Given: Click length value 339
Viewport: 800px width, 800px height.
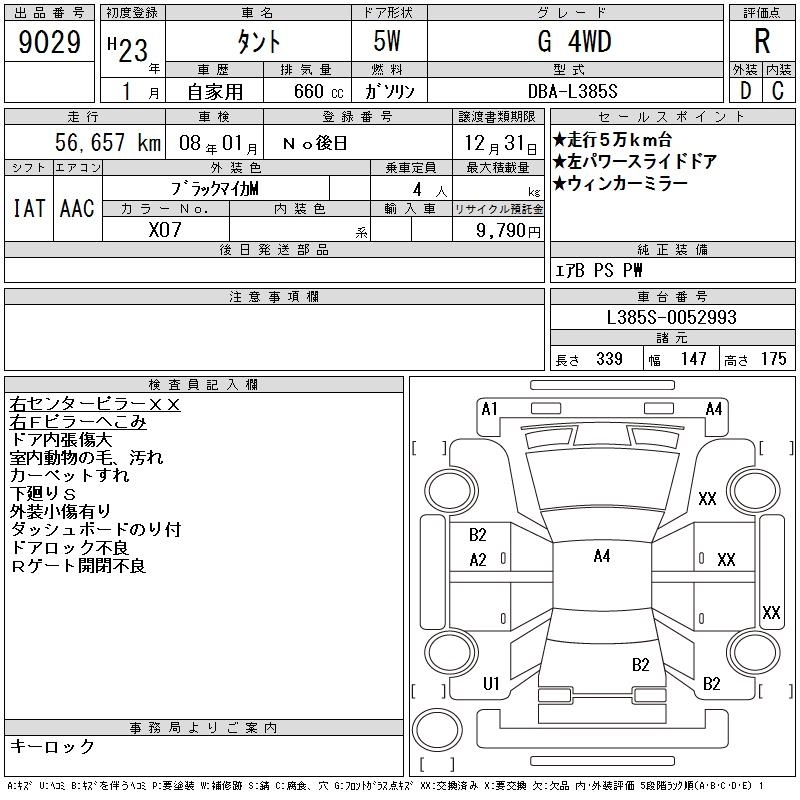Looking at the screenshot, I should pyautogui.click(x=609, y=359).
